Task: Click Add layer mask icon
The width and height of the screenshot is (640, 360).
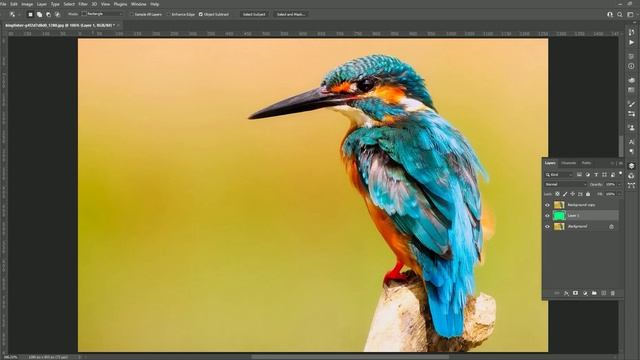Action: coord(576,293)
